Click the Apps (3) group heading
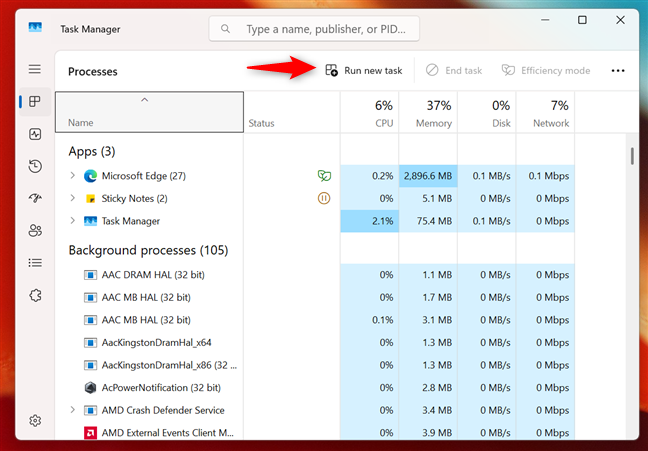648x451 pixels. tap(92, 151)
